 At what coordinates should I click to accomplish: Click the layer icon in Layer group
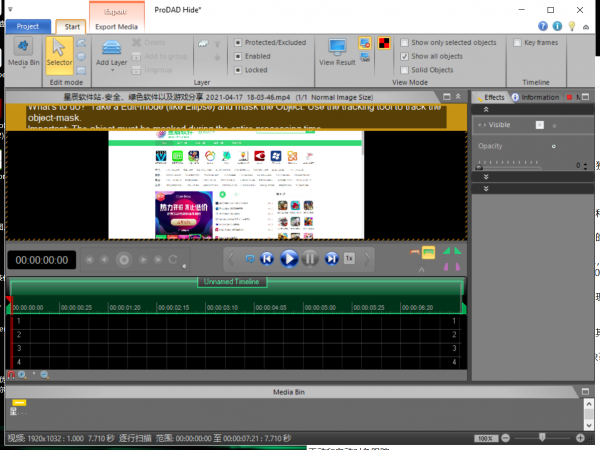[203, 44]
